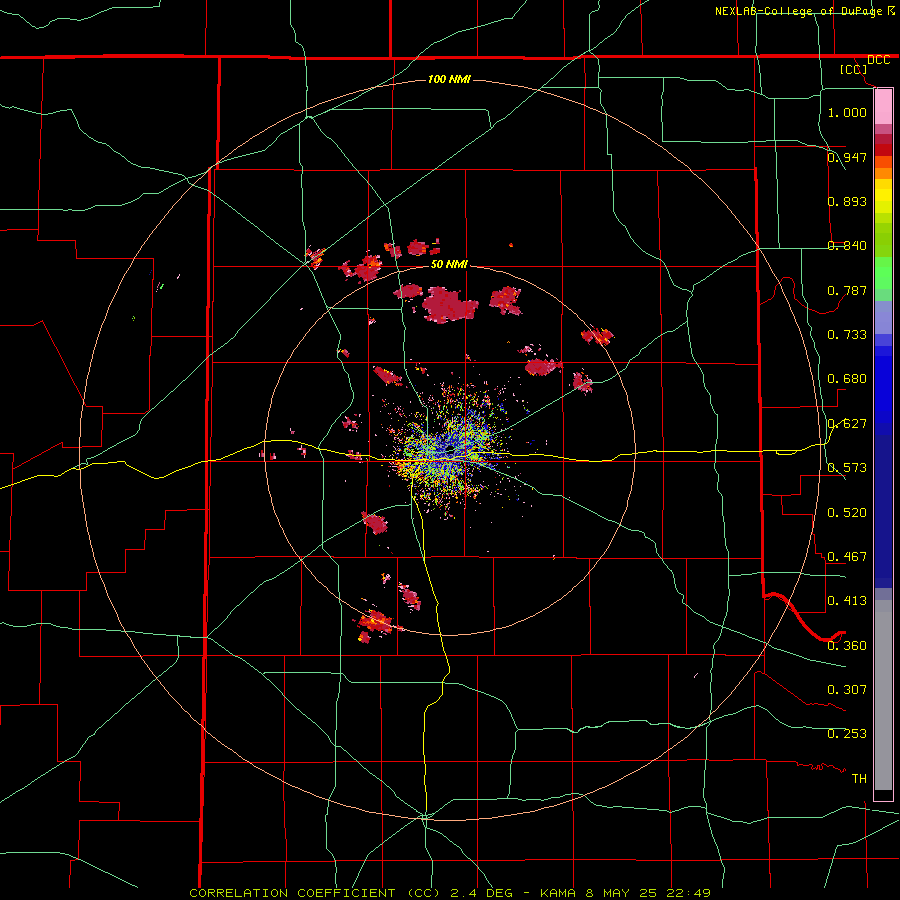Click the 100 NMI range ring label
900x900 pixels.
coord(449,79)
